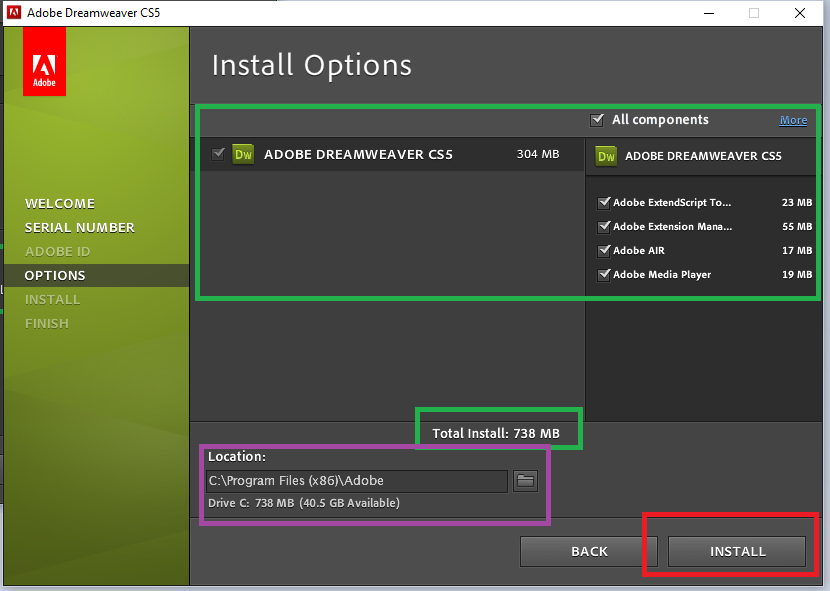Click the Adobe logo in sidebar
The image size is (830, 591).
coord(44,61)
